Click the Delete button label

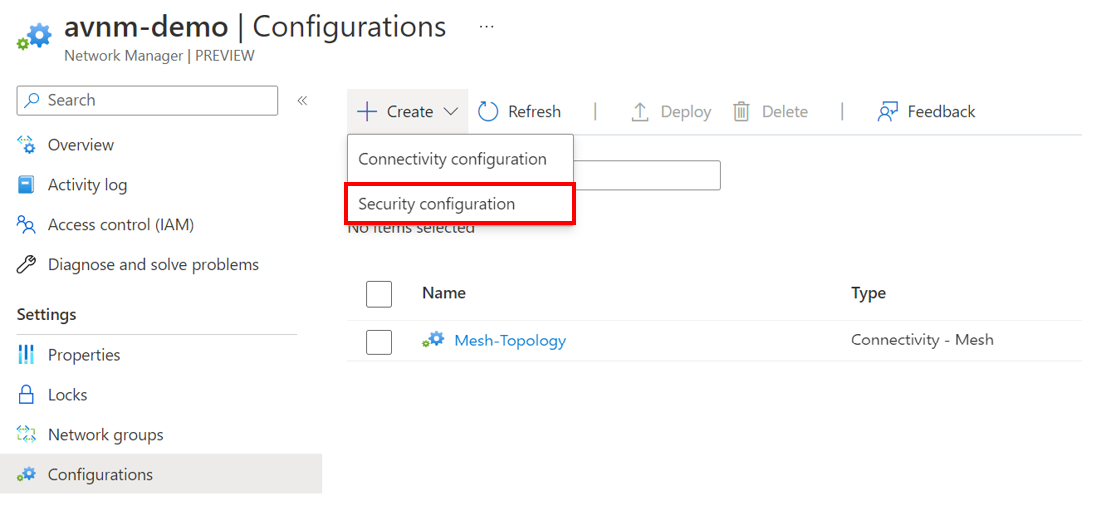click(785, 112)
